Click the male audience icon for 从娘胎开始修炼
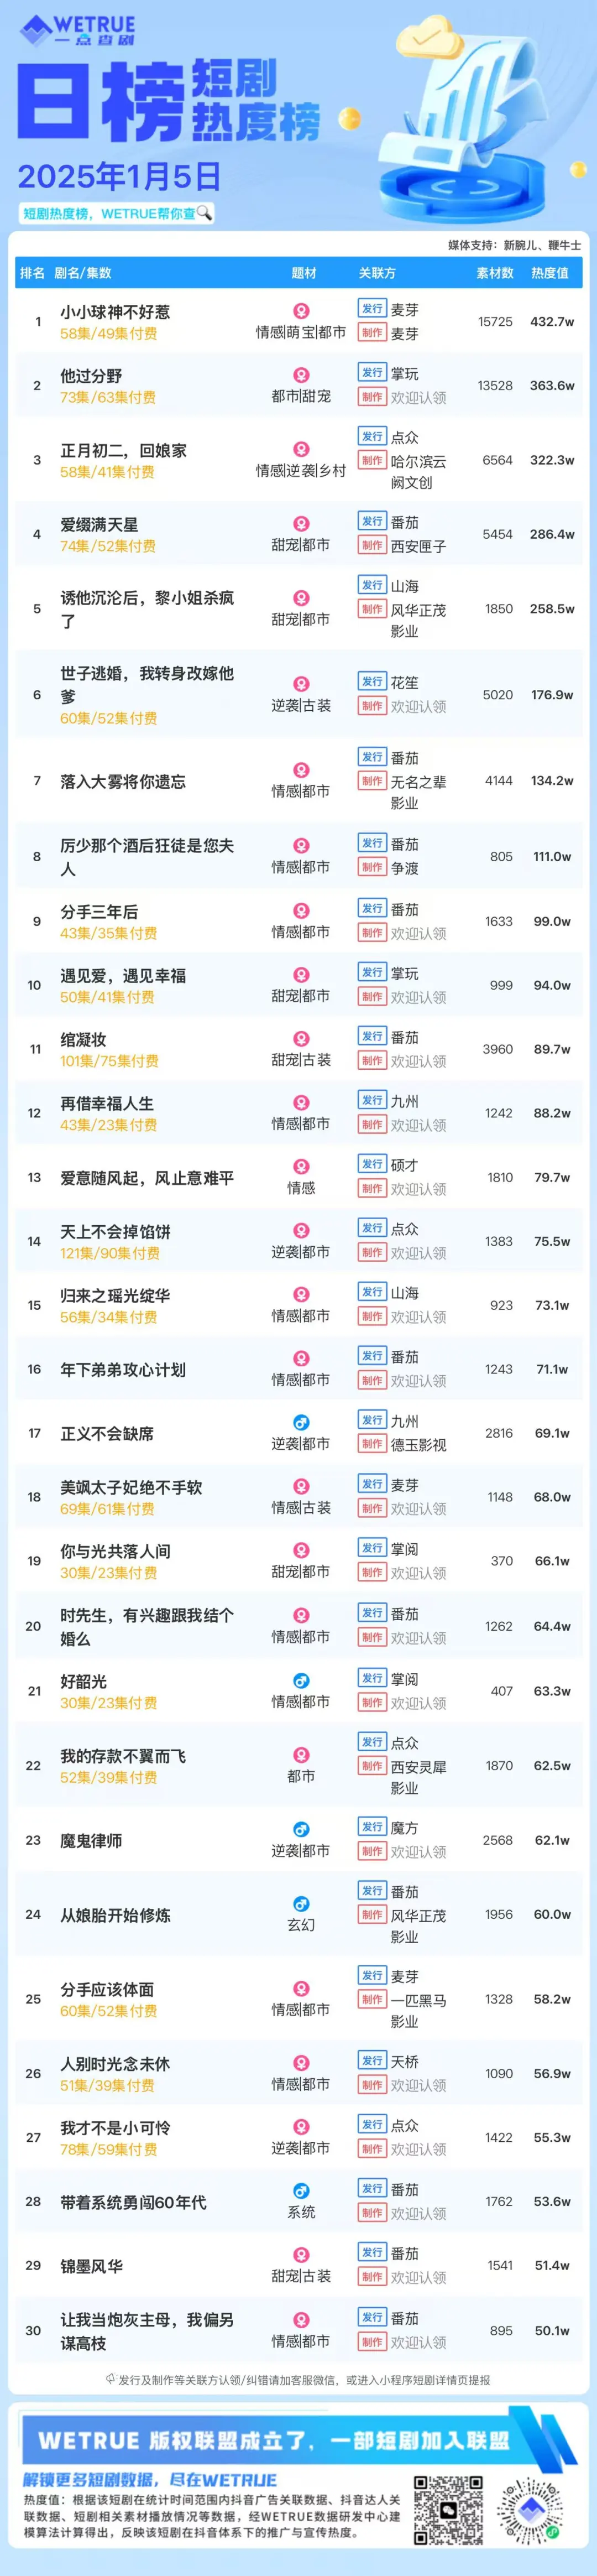 pos(301,1903)
